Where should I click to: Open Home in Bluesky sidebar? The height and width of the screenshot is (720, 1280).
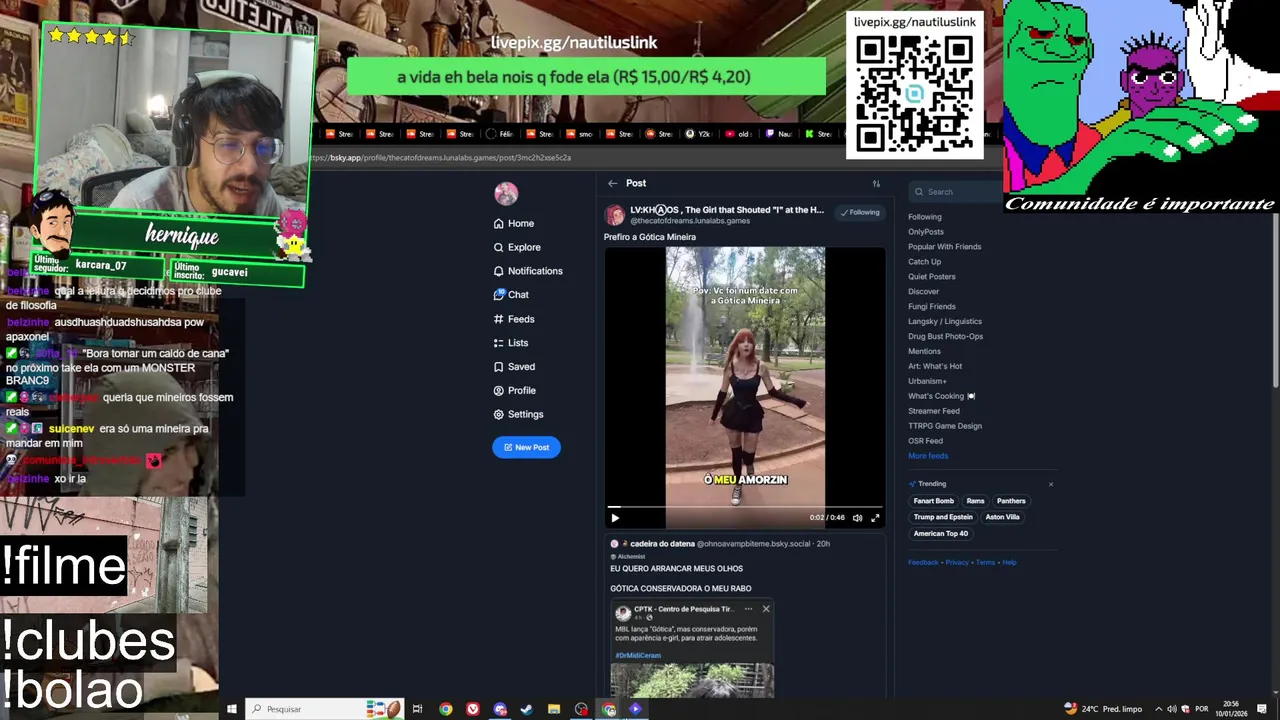514,223
